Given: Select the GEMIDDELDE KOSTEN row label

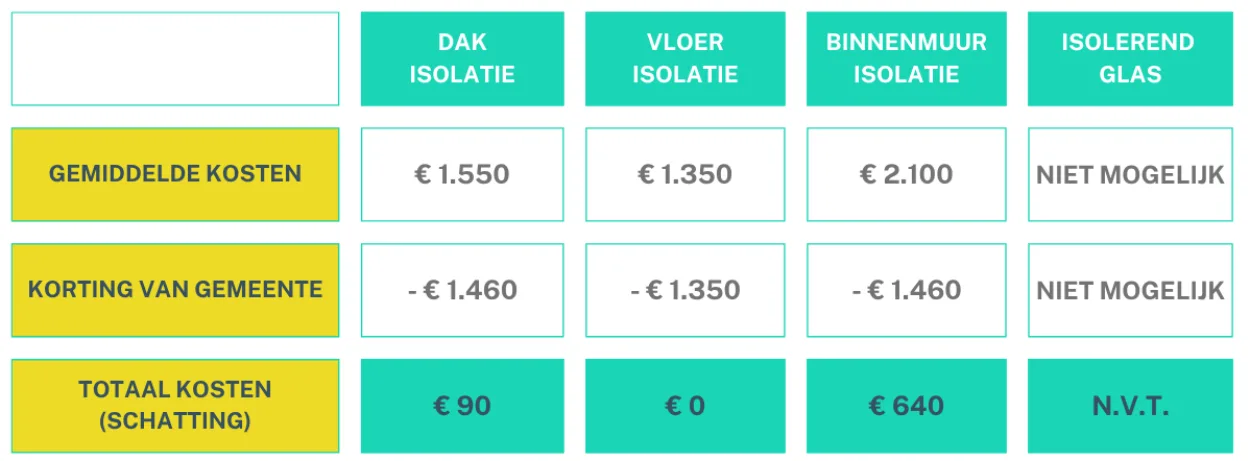Looking at the screenshot, I should [175, 174].
